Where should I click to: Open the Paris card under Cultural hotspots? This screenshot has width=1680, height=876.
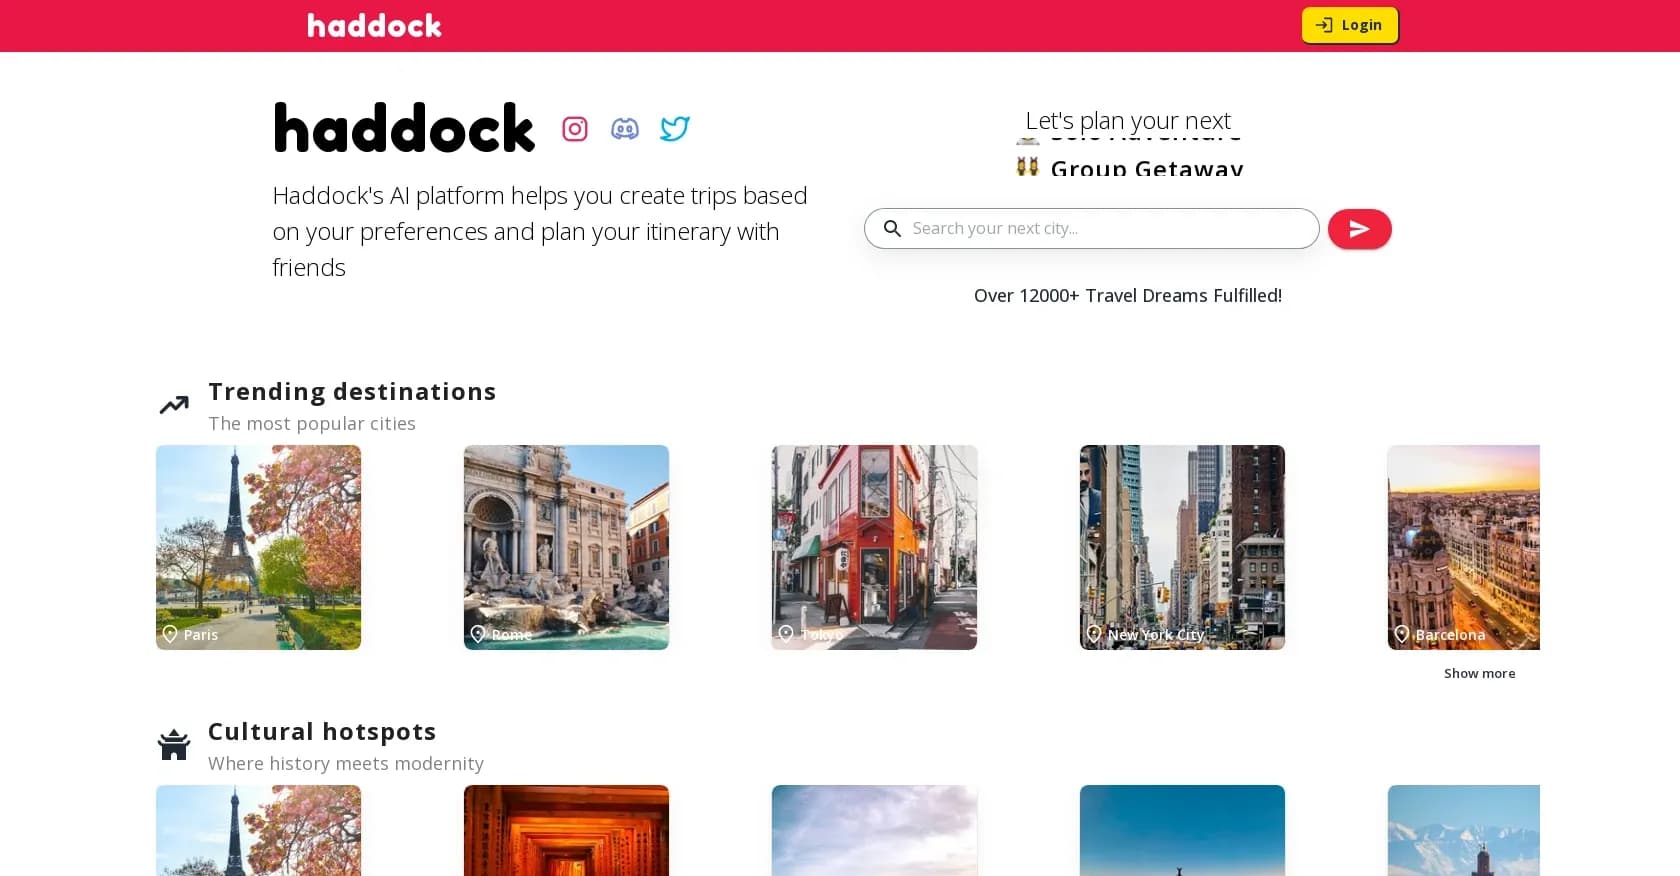coord(258,830)
